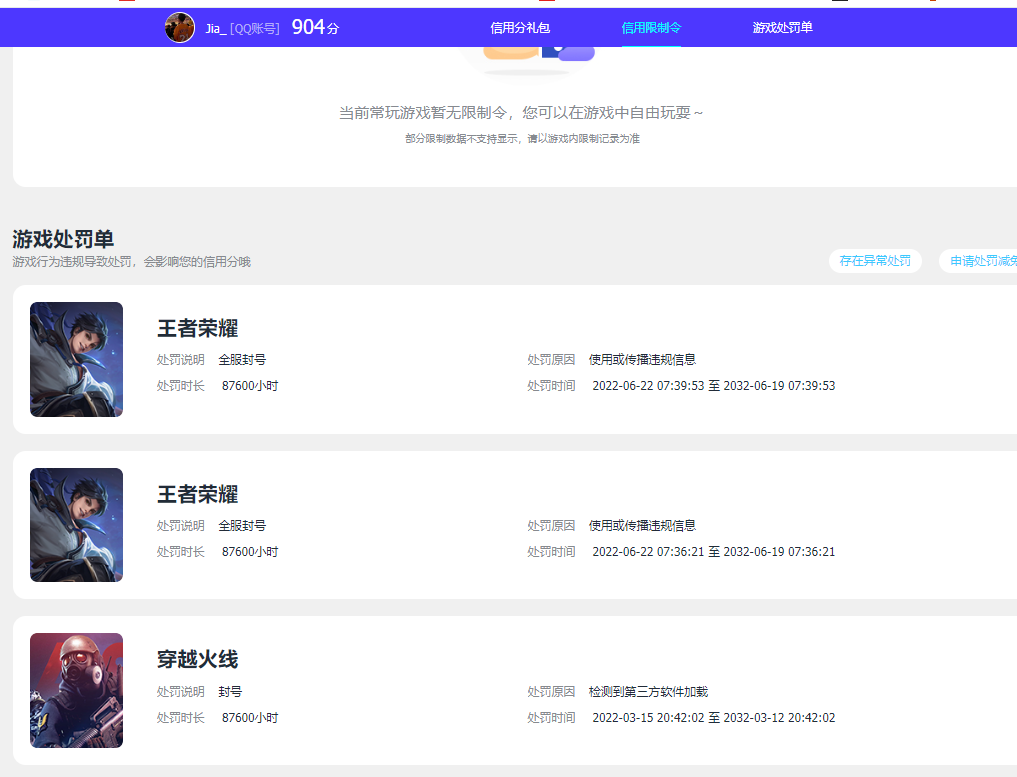The image size is (1017, 777).
Task: Click penalty time 2022-06-22 07:36:21 至 2032-06-19
Action: pos(713,552)
